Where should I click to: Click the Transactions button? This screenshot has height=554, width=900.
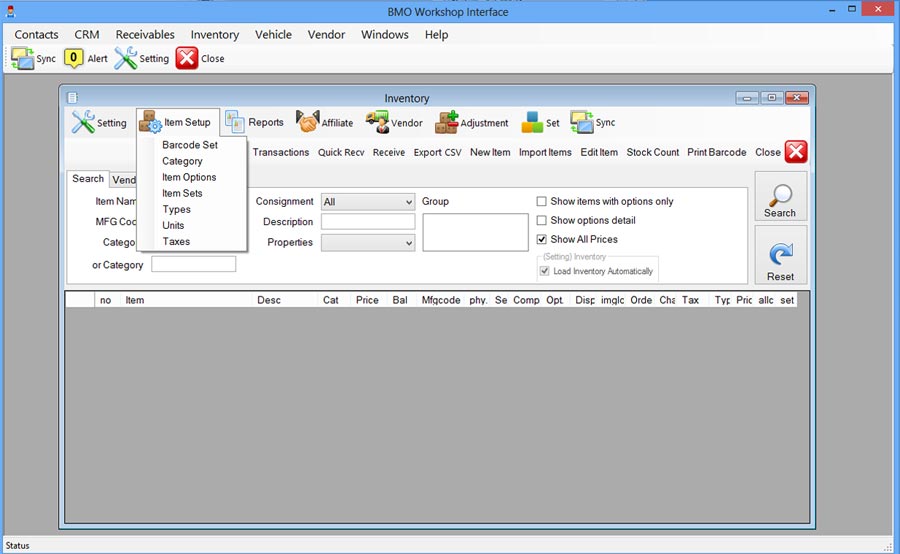281,152
